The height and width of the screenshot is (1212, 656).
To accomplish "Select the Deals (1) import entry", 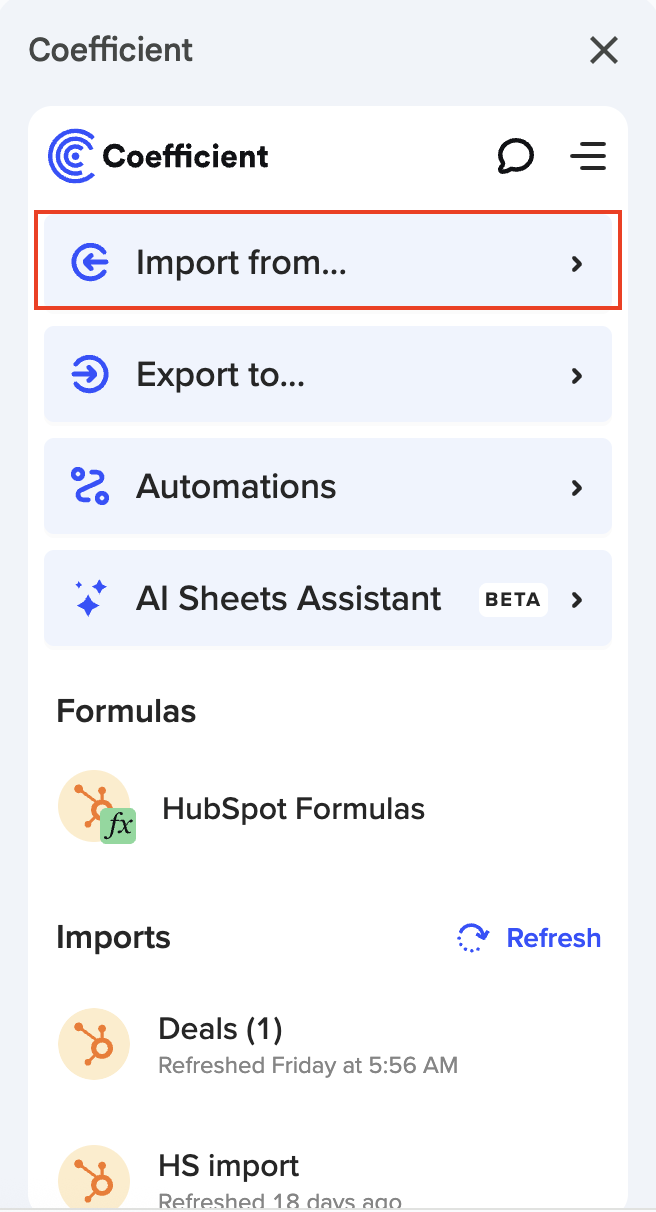I will click(x=220, y=1029).
